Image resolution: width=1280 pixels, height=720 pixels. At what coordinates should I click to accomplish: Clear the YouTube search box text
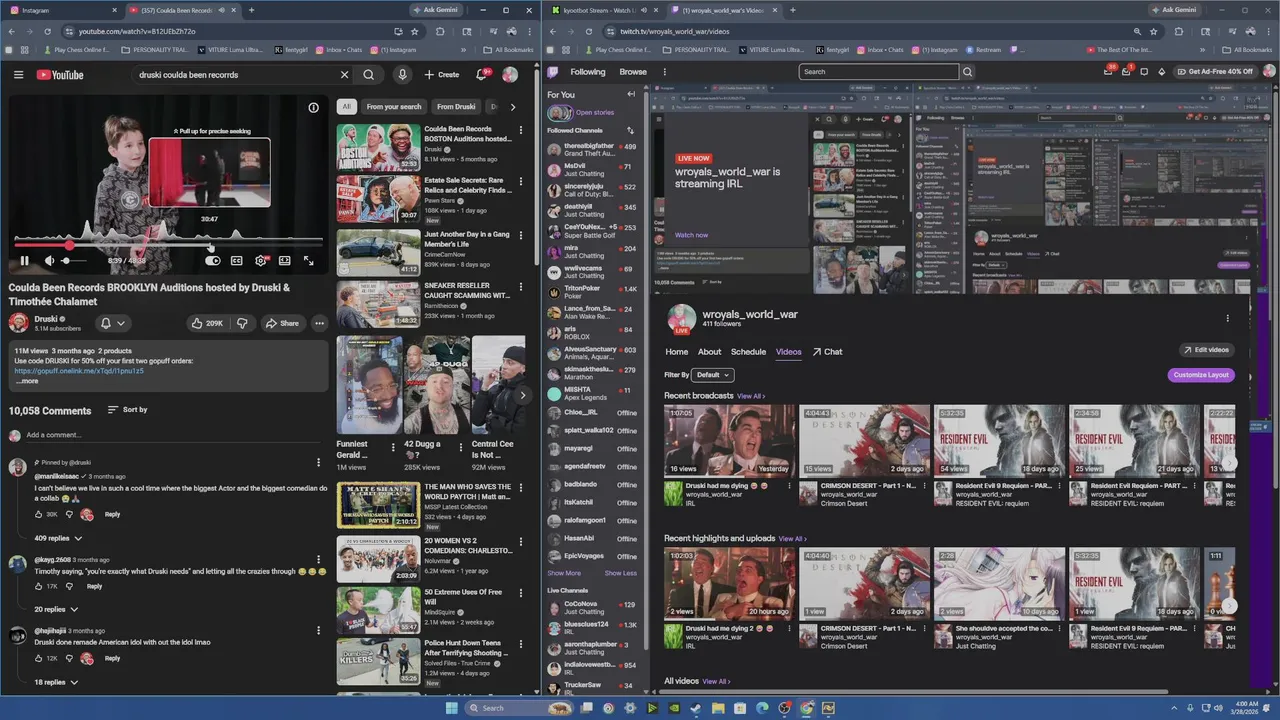tap(344, 74)
